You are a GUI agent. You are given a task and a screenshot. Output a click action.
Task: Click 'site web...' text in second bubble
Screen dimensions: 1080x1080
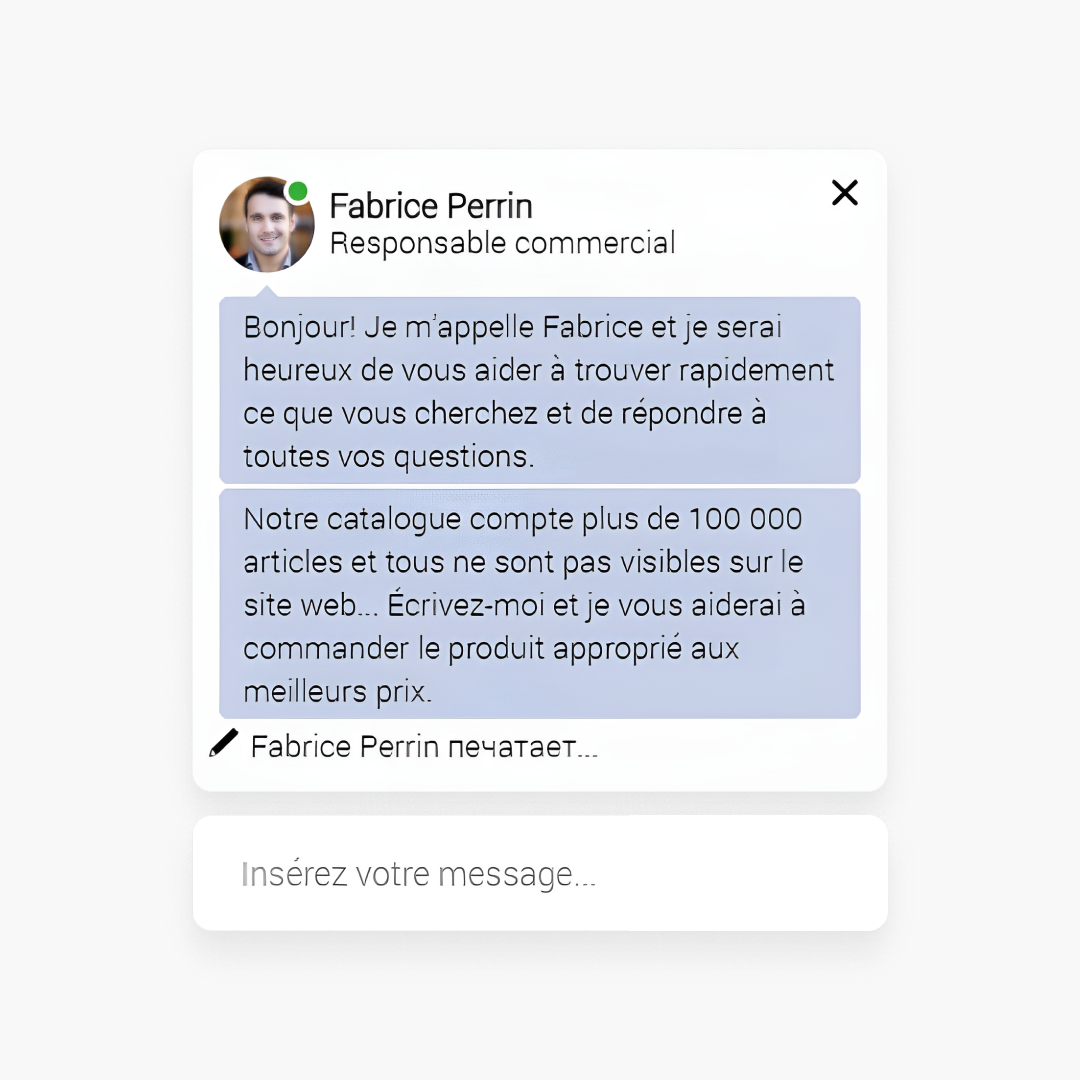[x=311, y=605]
